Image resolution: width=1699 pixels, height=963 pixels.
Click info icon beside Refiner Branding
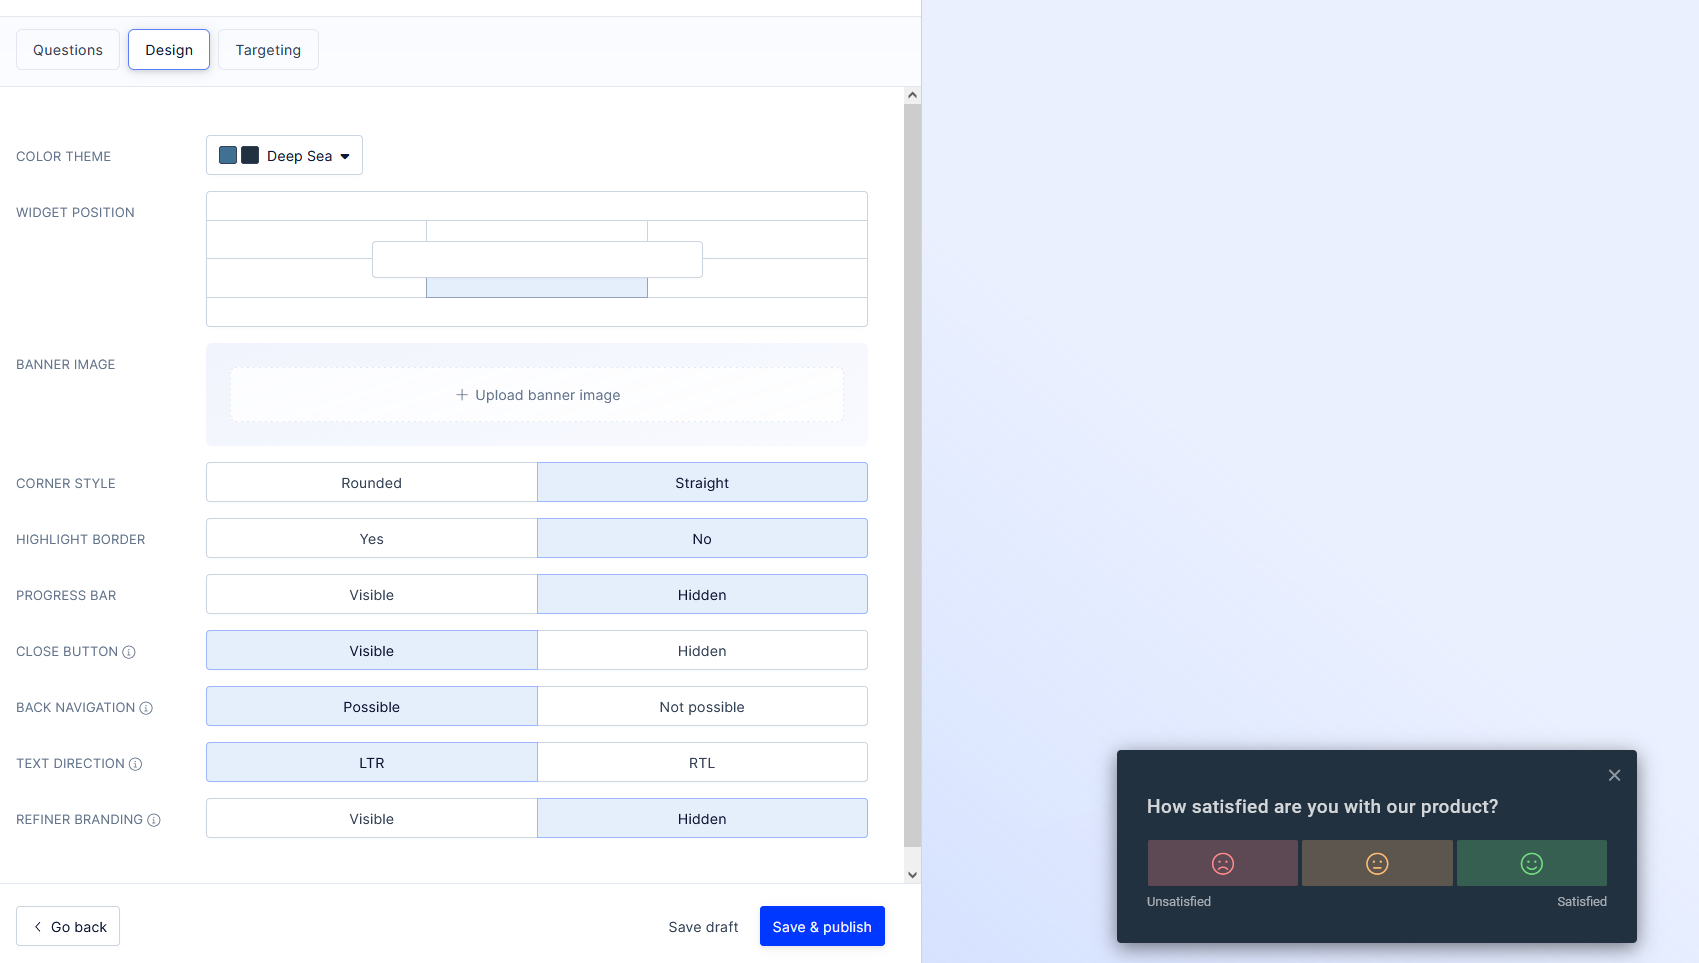point(154,820)
